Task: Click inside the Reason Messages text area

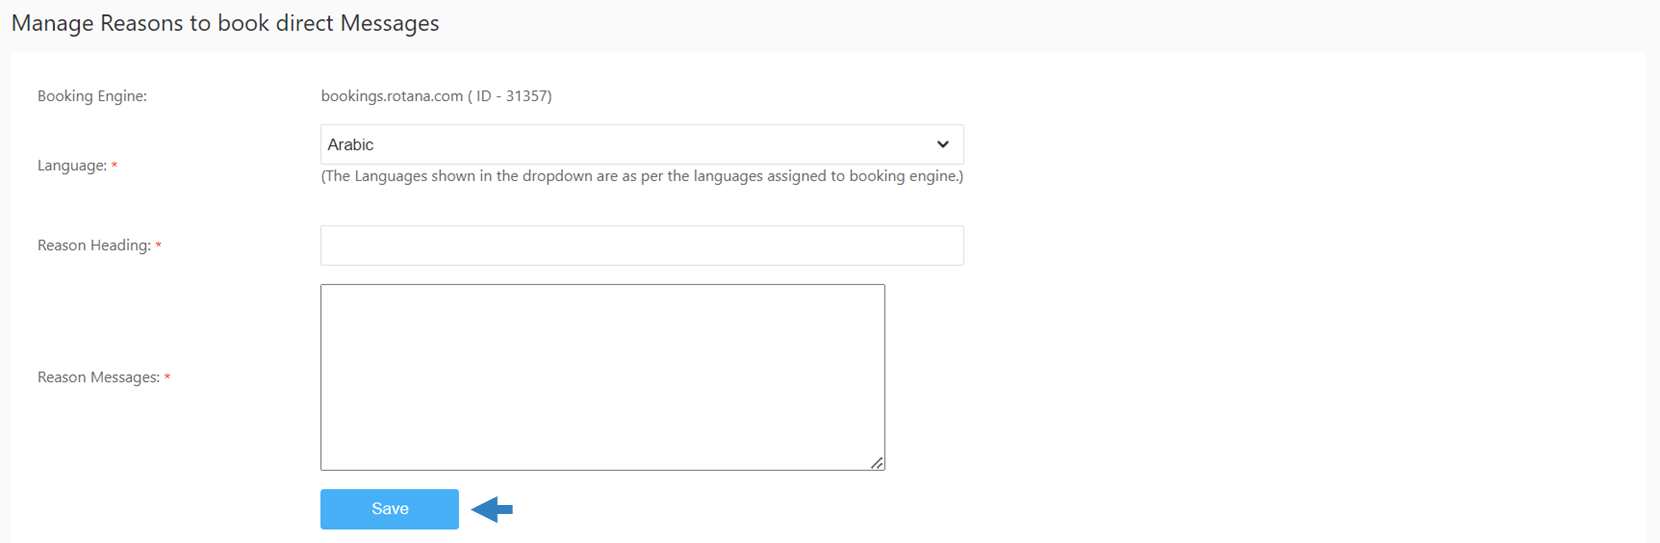Action: 603,377
